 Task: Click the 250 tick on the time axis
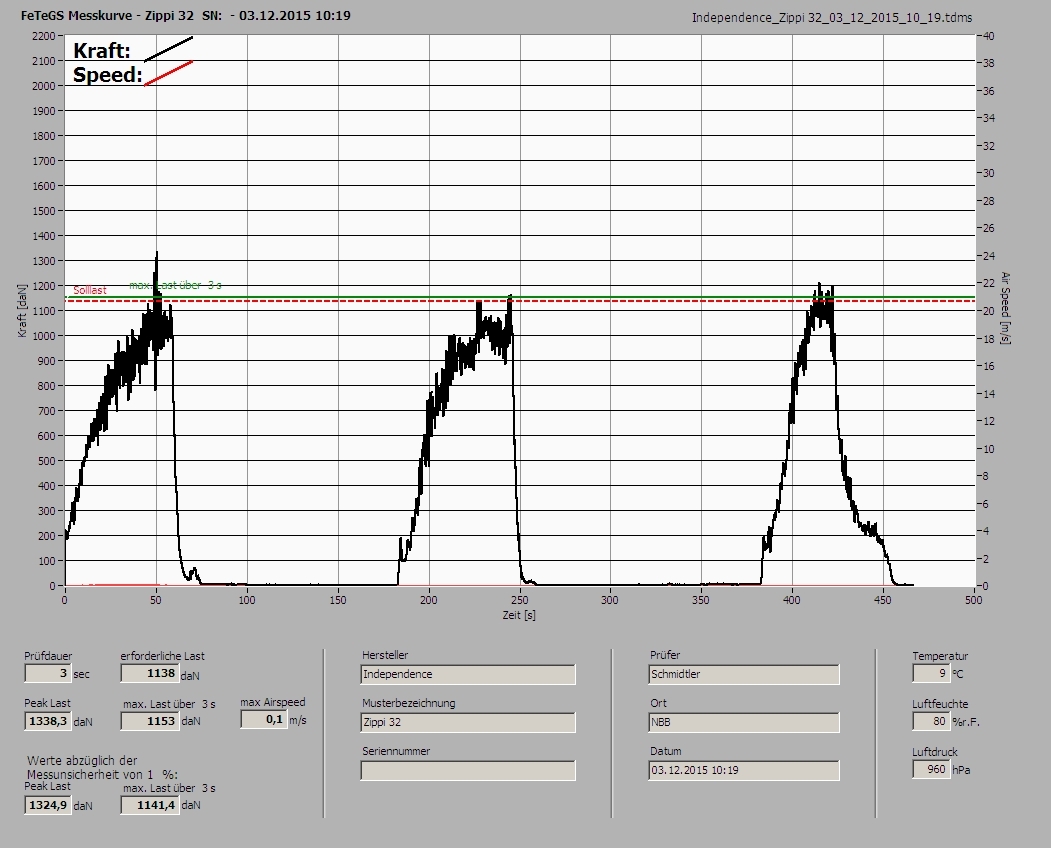click(x=519, y=600)
